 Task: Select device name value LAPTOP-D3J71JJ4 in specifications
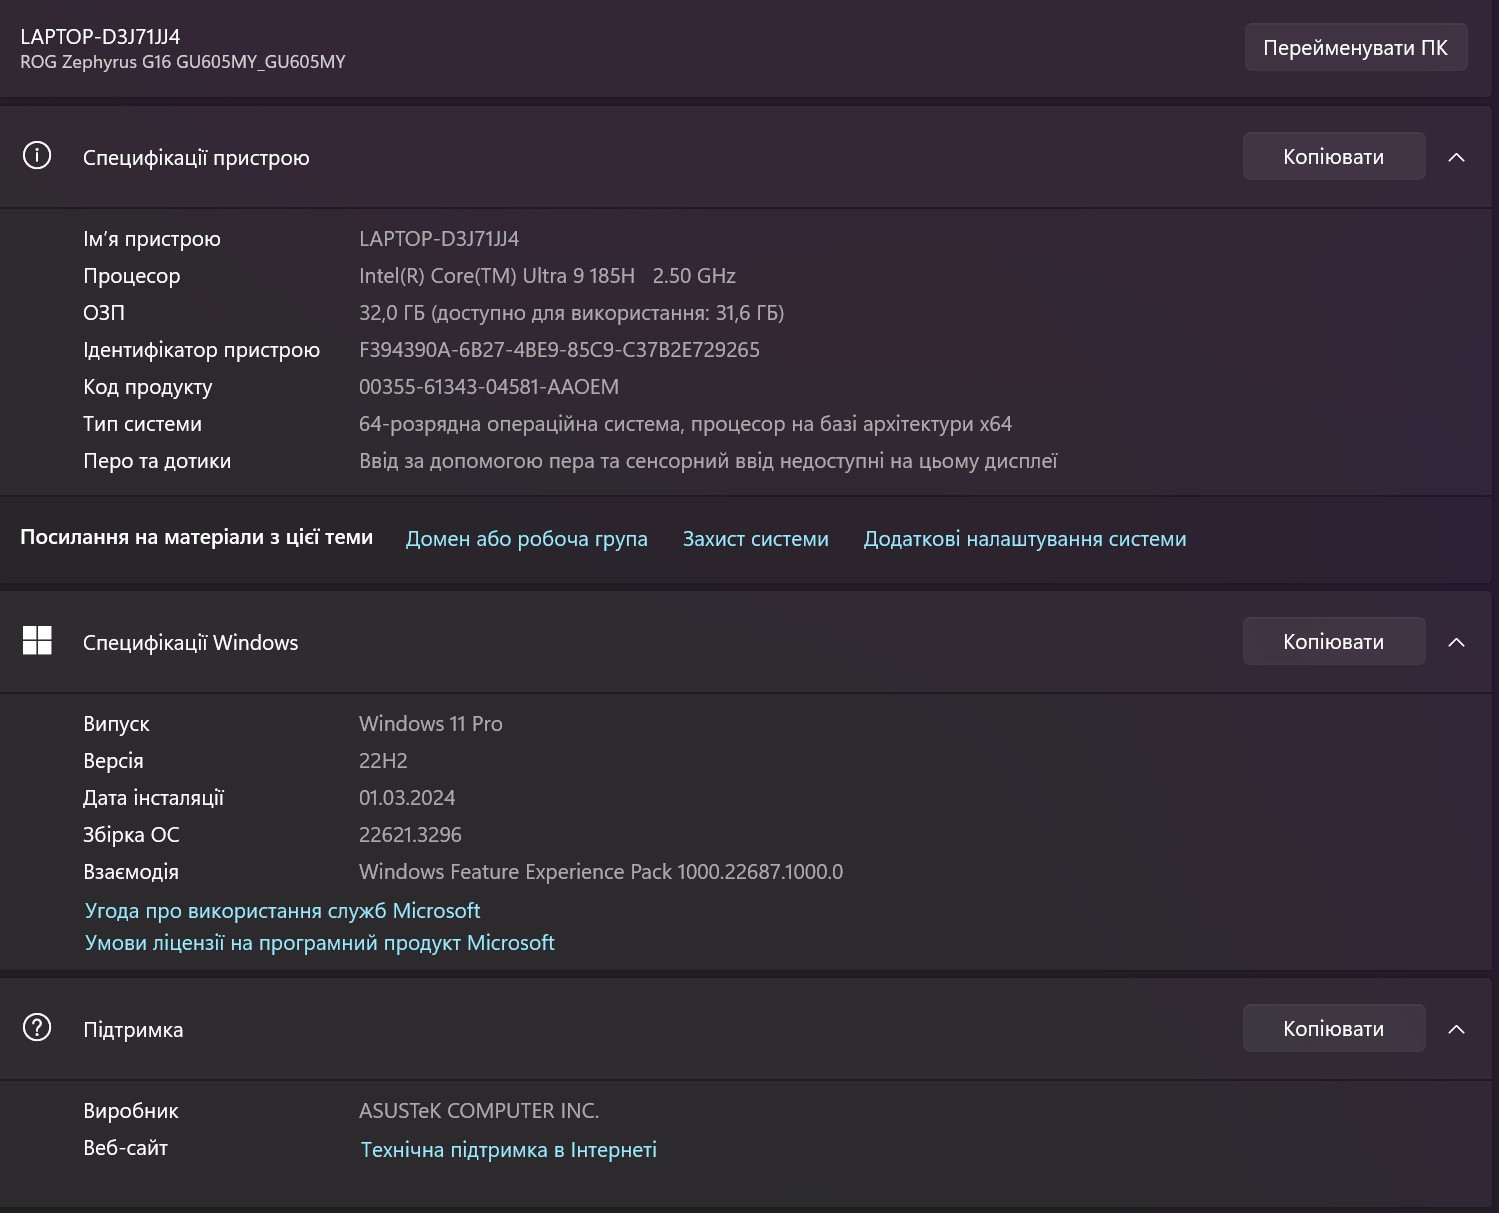tap(439, 239)
